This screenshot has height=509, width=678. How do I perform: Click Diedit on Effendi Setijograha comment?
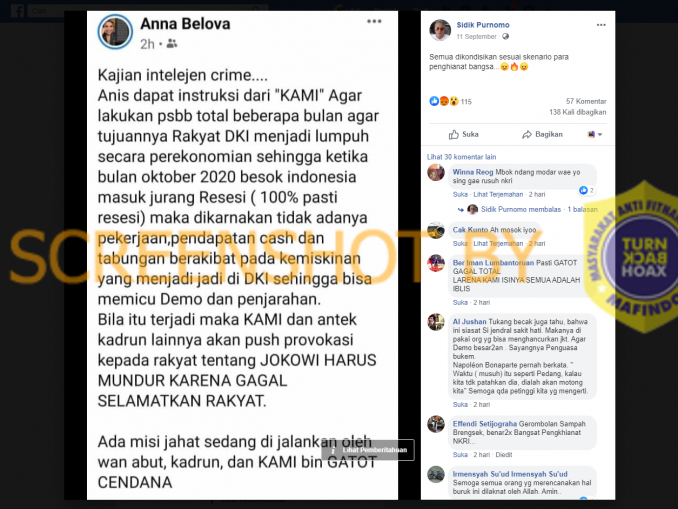point(504,455)
